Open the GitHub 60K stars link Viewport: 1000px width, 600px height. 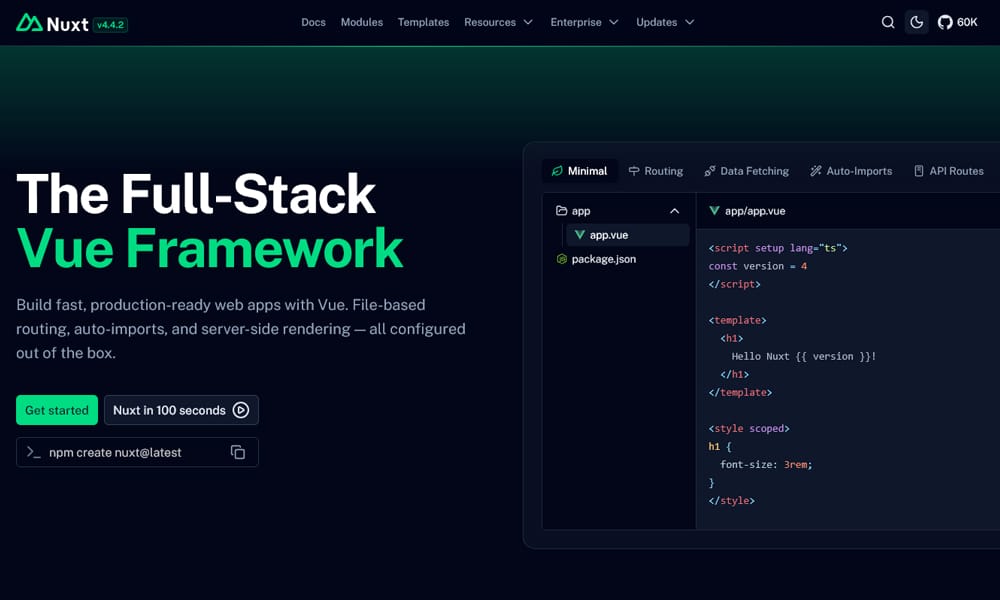click(x=957, y=22)
